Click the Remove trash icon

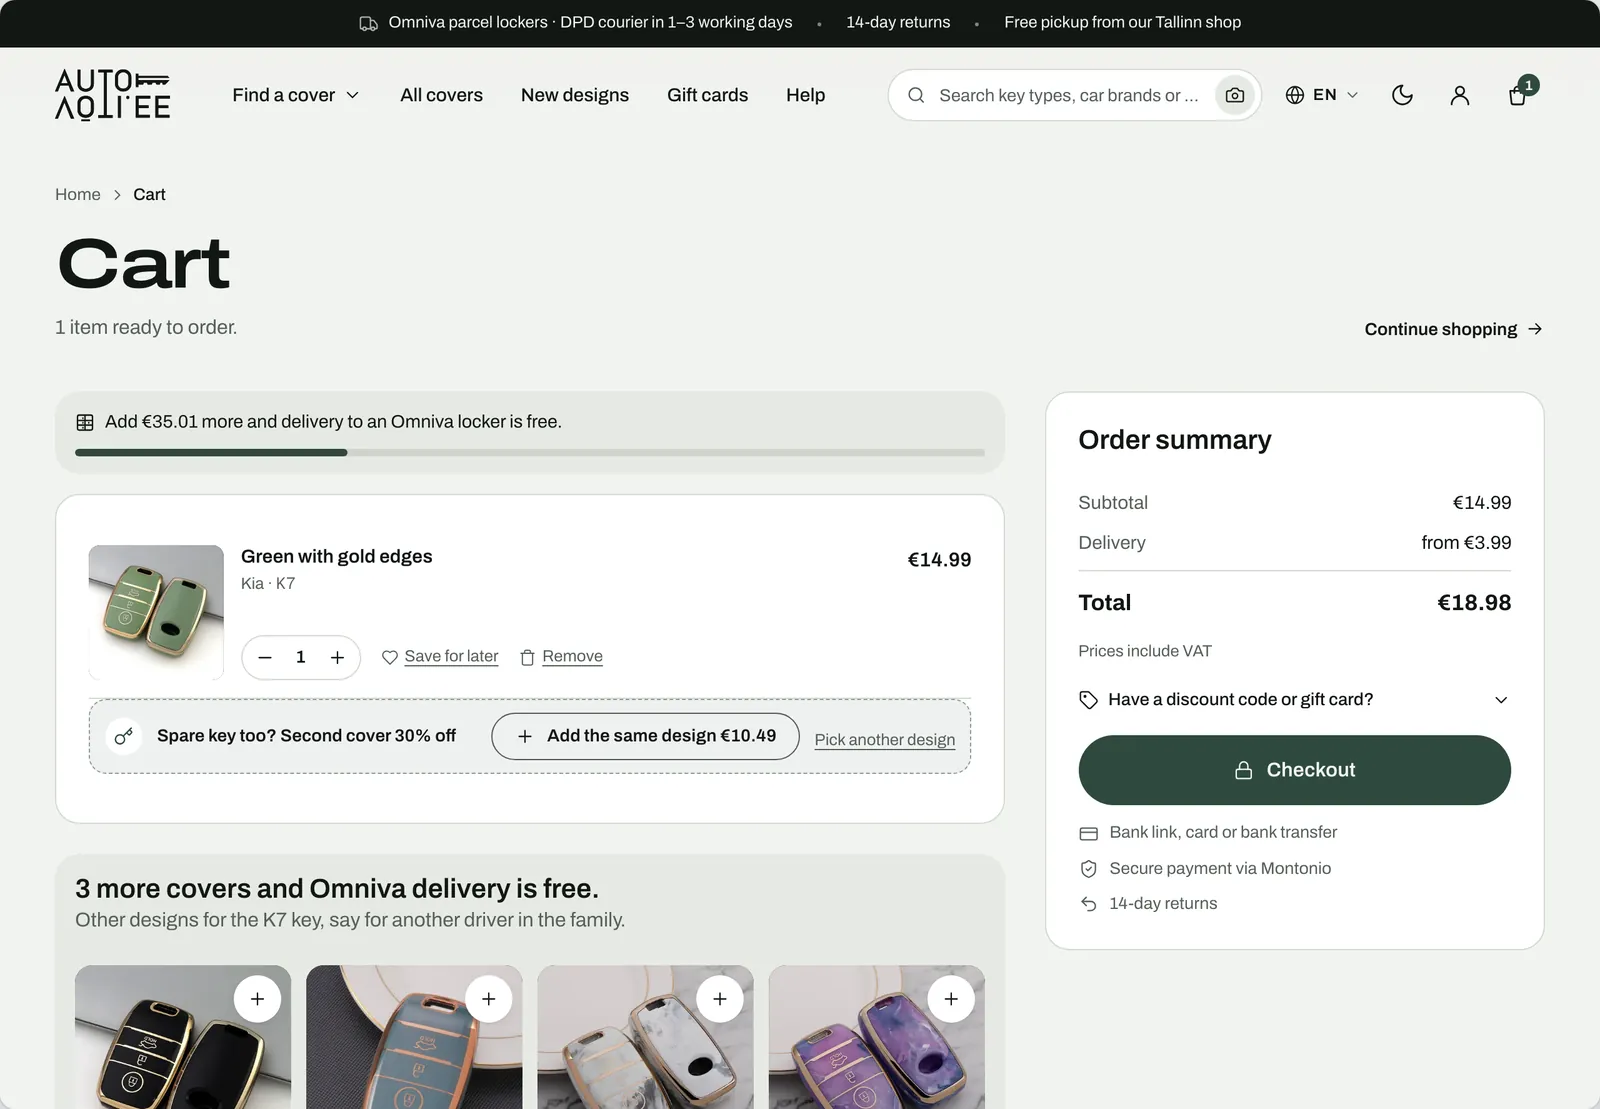click(527, 657)
